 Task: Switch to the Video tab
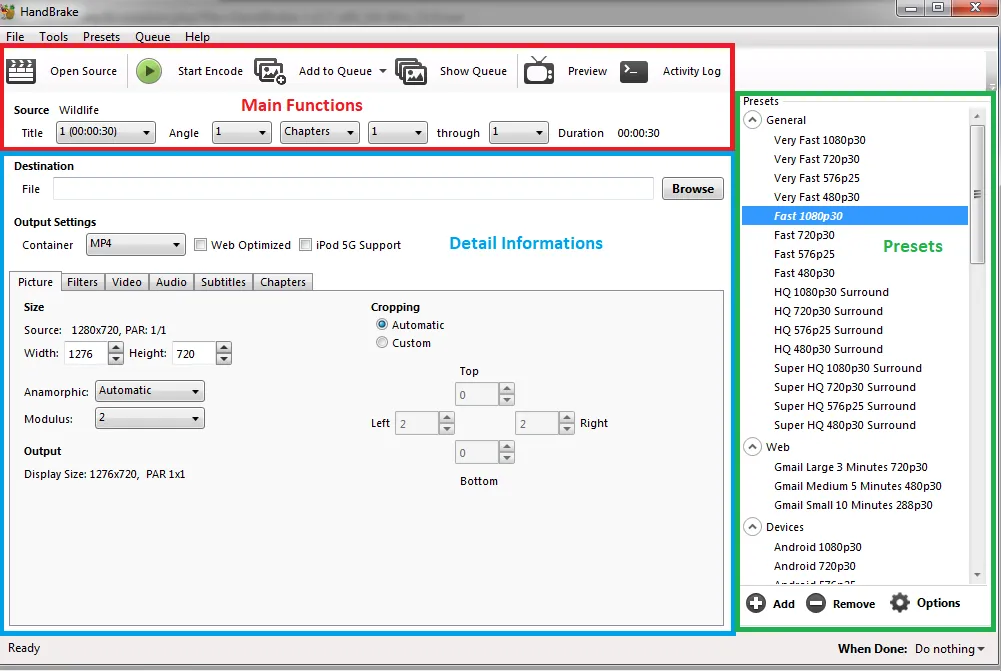[x=127, y=282]
